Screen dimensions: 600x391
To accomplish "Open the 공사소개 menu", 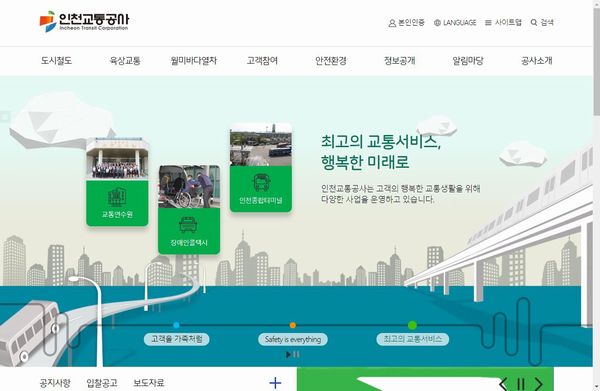I will (x=536, y=60).
